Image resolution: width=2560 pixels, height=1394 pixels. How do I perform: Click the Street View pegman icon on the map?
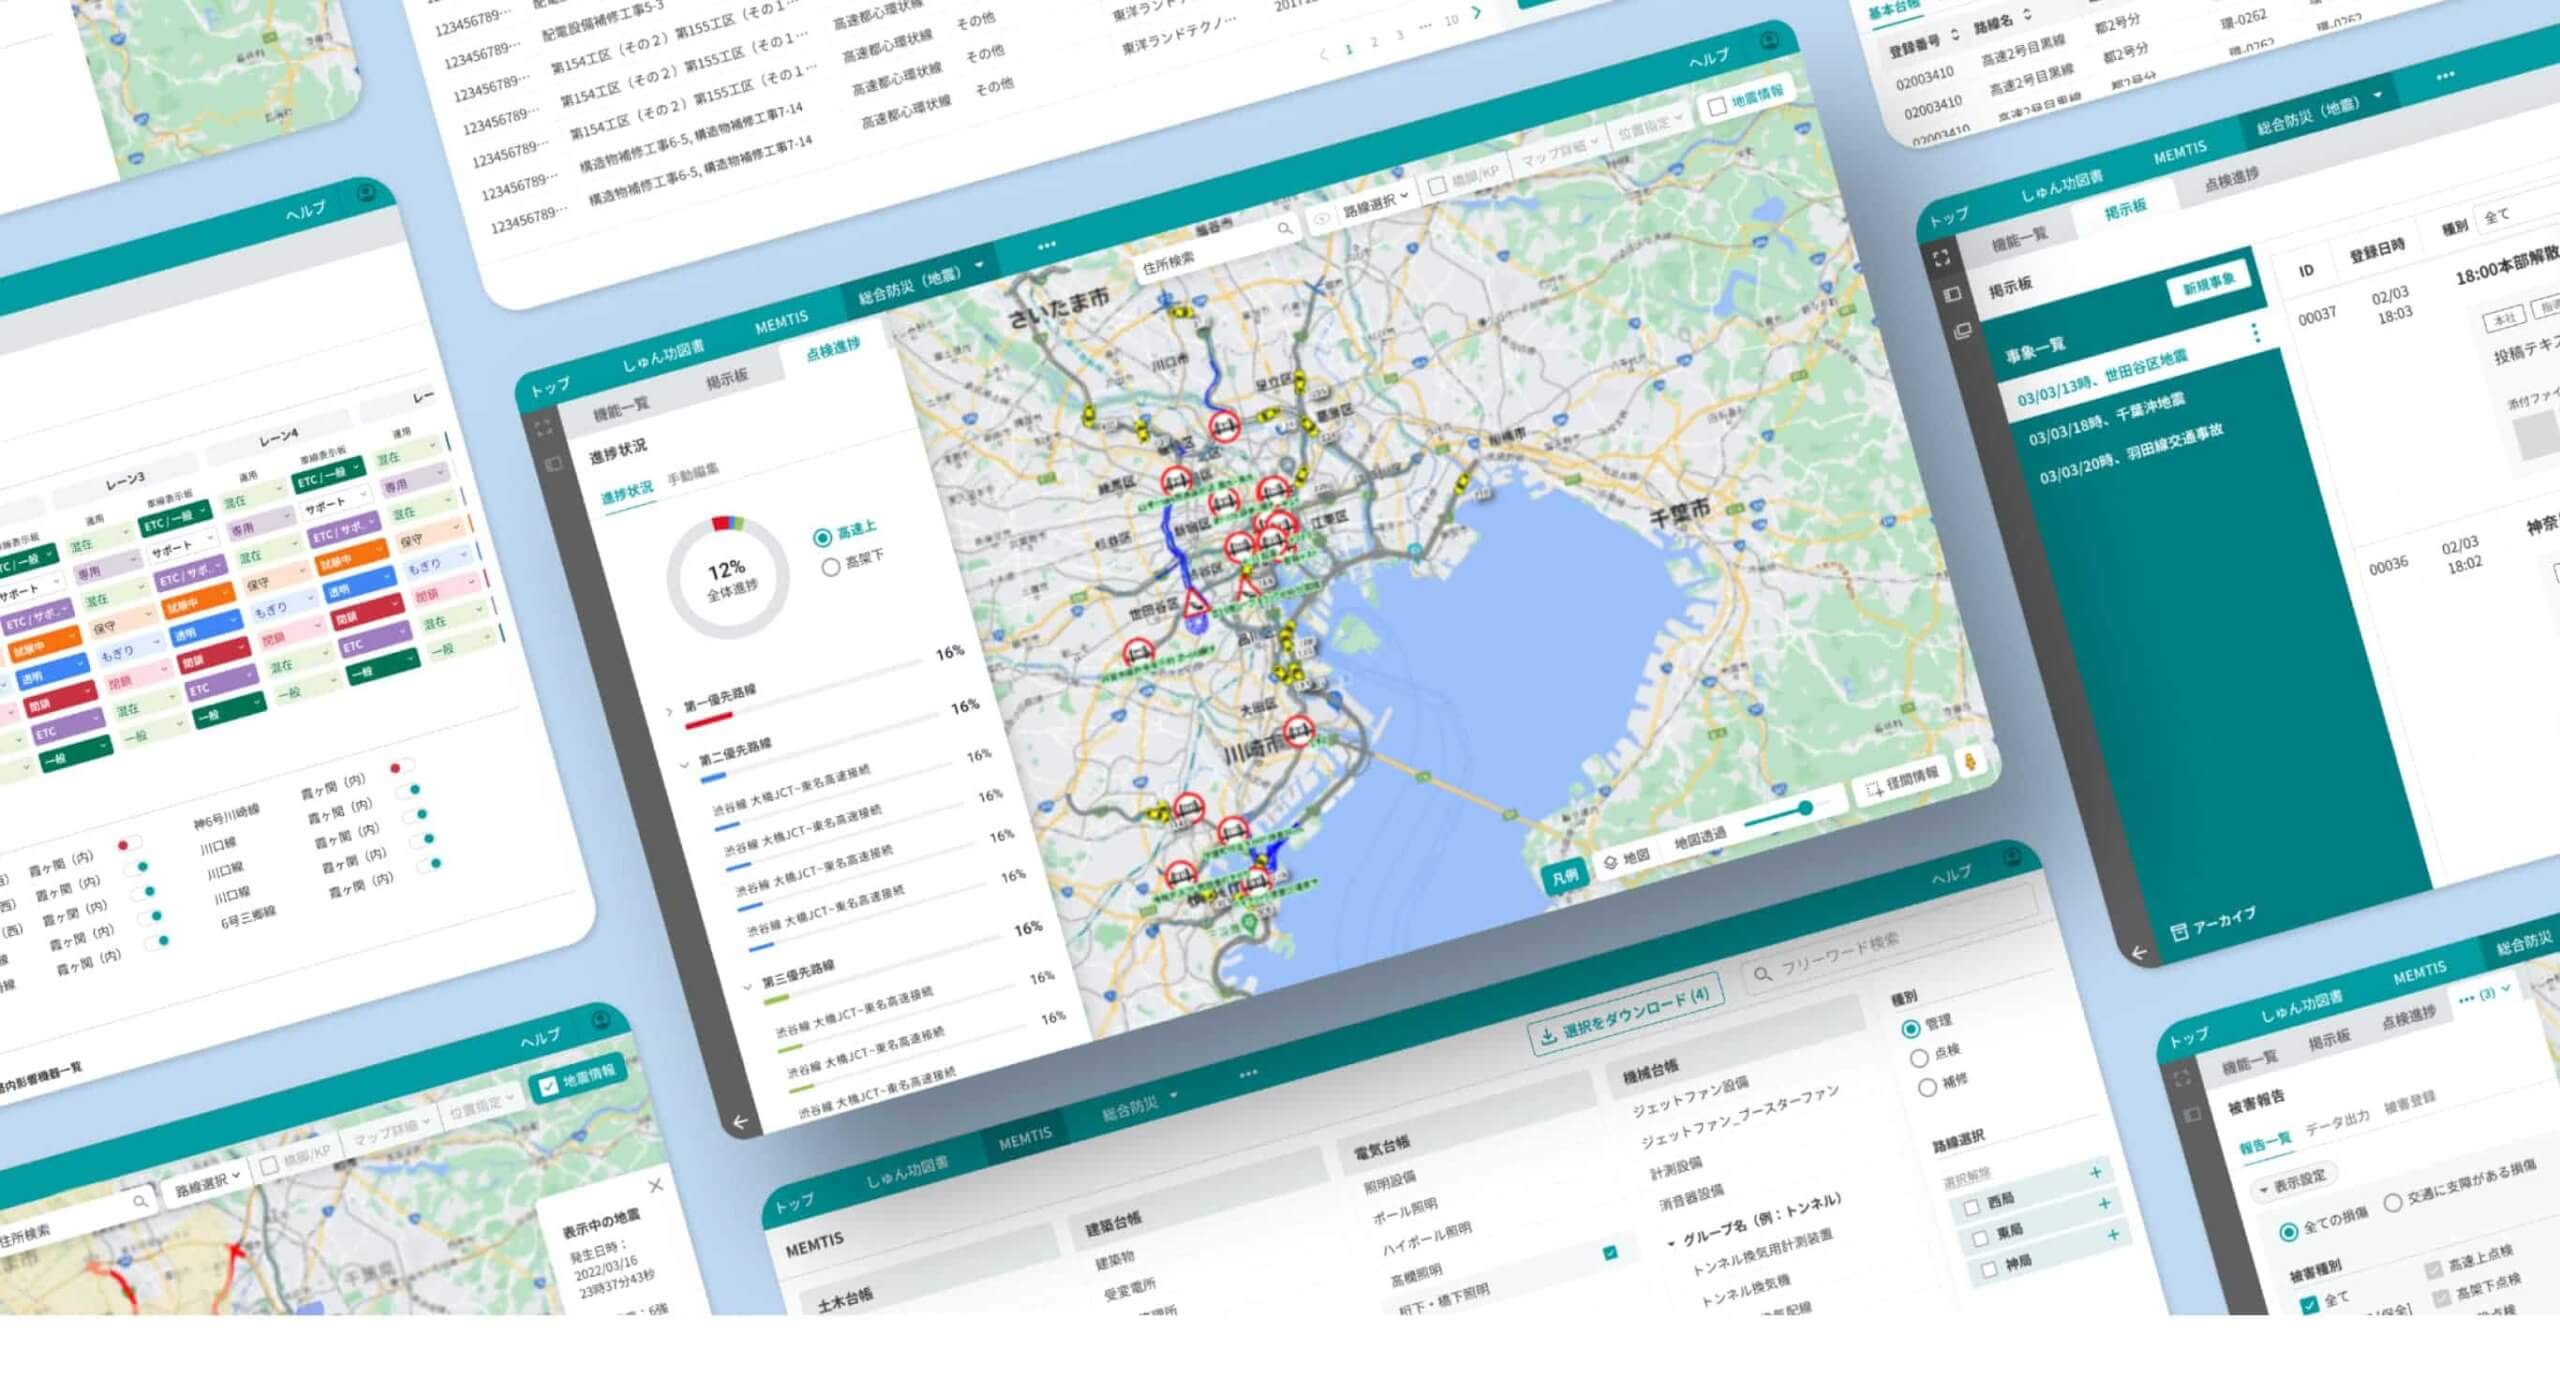[x=1970, y=761]
